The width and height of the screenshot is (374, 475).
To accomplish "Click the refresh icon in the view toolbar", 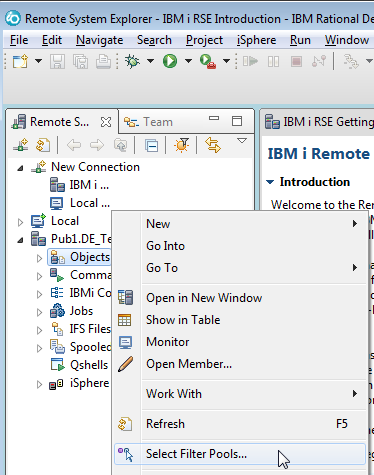I will pos(43,145).
